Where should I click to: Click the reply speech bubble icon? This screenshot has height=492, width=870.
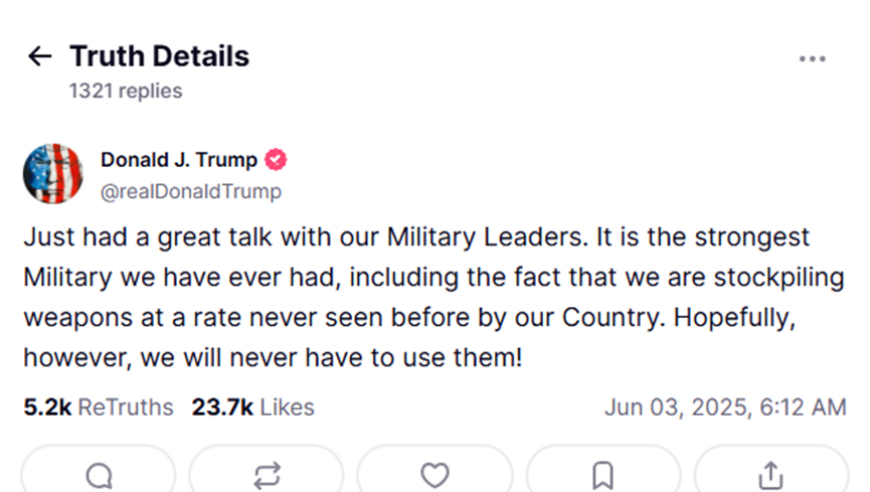coord(99,475)
